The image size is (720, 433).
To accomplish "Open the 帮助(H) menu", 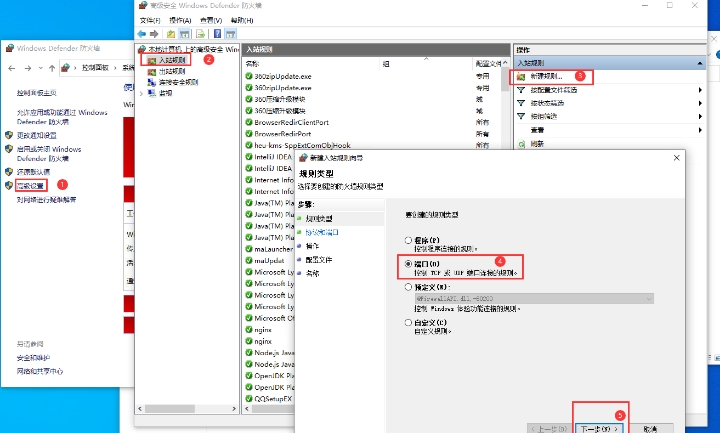I will tap(242, 20).
